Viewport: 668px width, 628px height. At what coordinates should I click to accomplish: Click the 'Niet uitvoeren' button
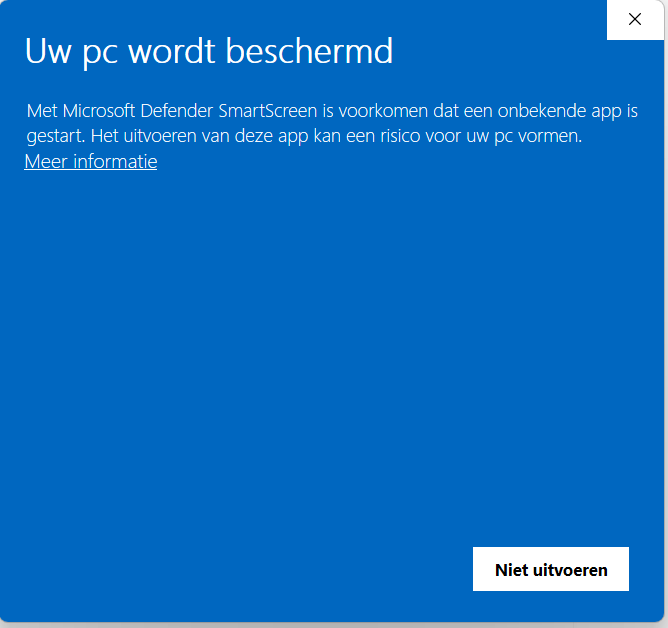(550, 569)
